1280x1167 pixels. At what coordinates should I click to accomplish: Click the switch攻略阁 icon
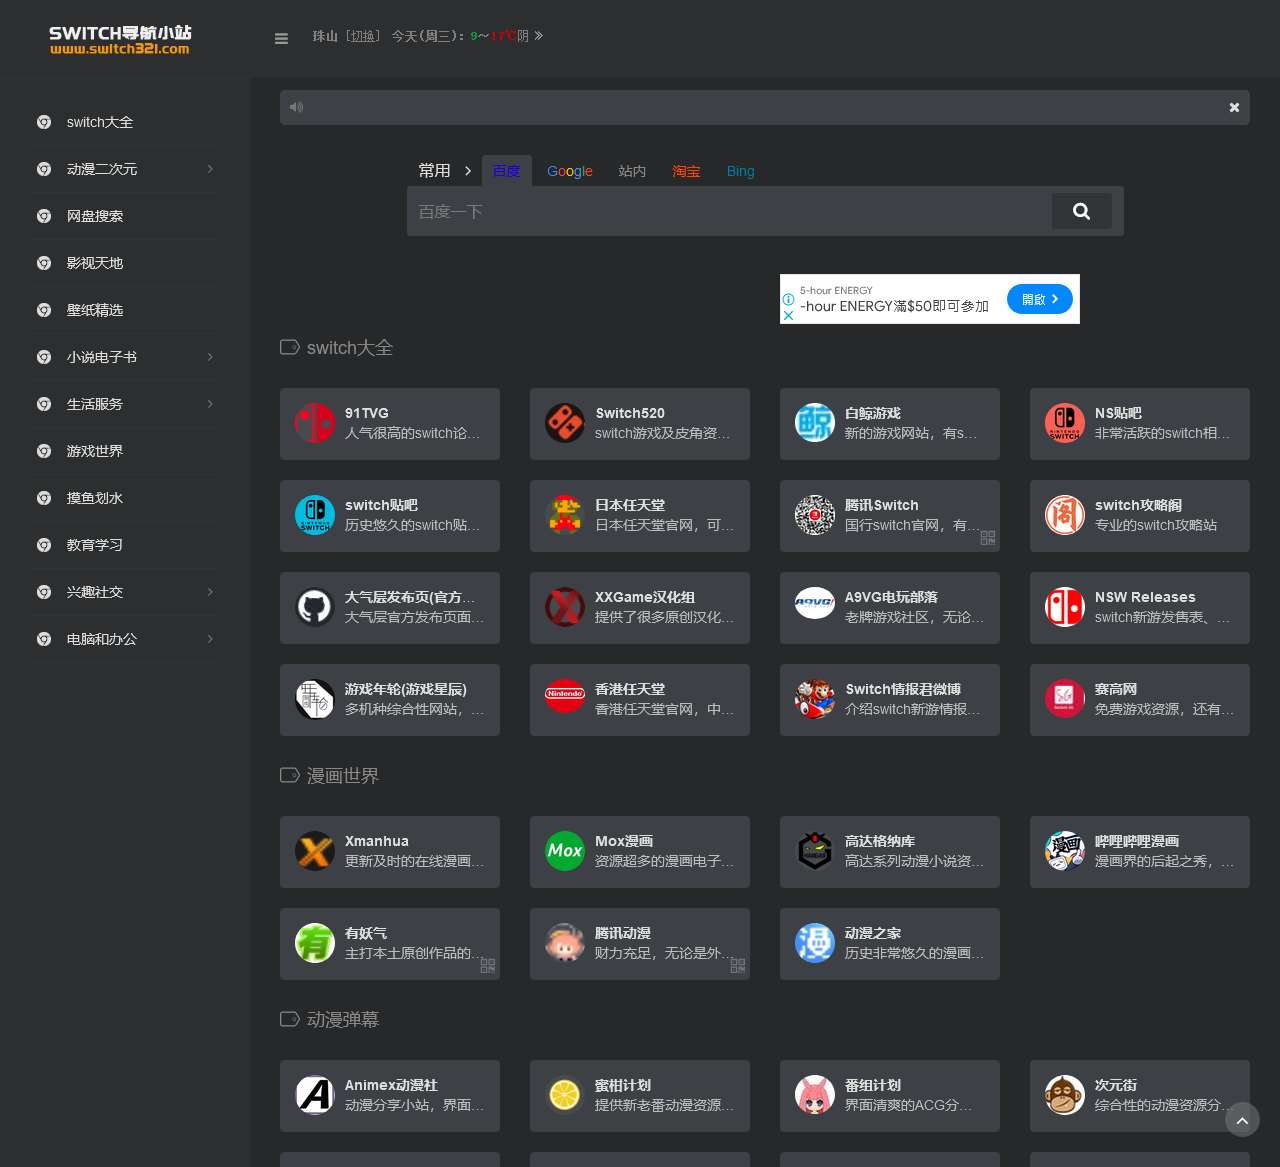click(1065, 515)
